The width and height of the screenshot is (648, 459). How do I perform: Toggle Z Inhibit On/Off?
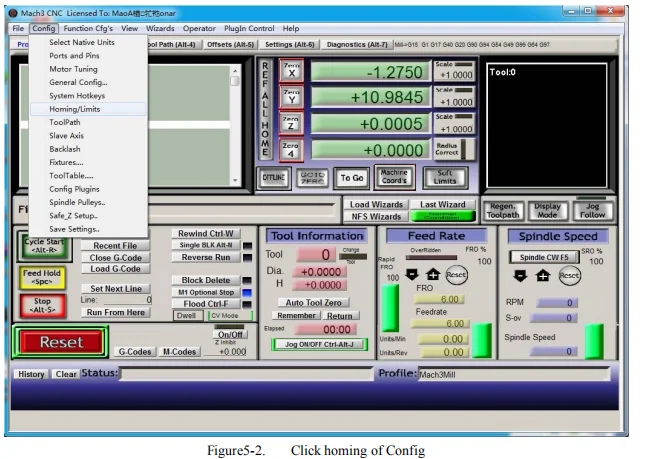[x=230, y=335]
